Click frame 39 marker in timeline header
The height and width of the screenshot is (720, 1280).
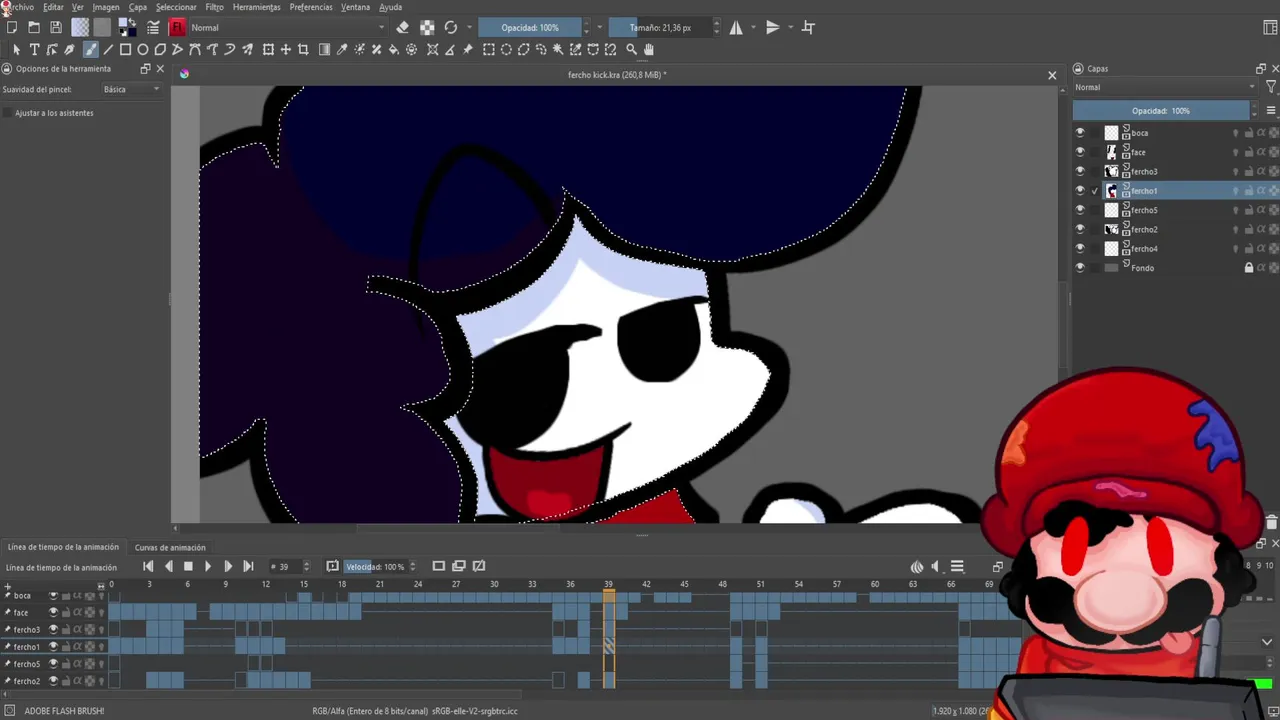pos(608,584)
